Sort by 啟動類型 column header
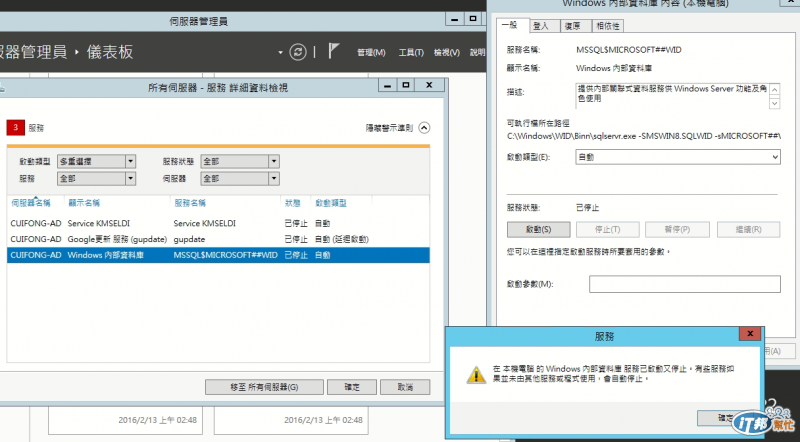This screenshot has width=800, height=442. (x=331, y=203)
